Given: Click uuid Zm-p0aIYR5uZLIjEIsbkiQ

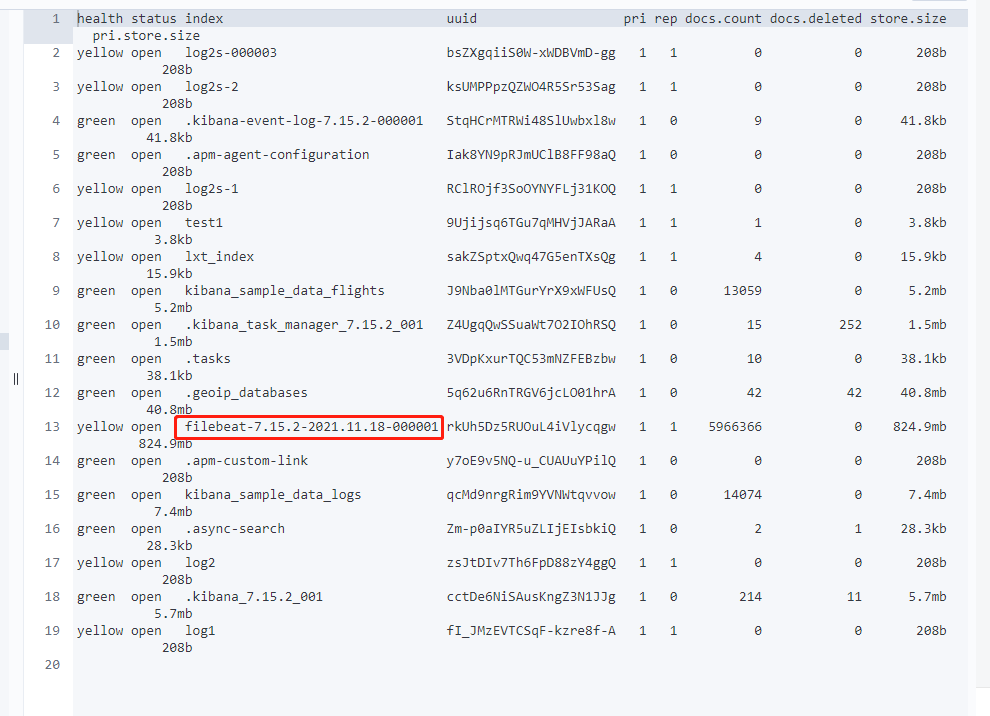Looking at the screenshot, I should coord(531,529).
